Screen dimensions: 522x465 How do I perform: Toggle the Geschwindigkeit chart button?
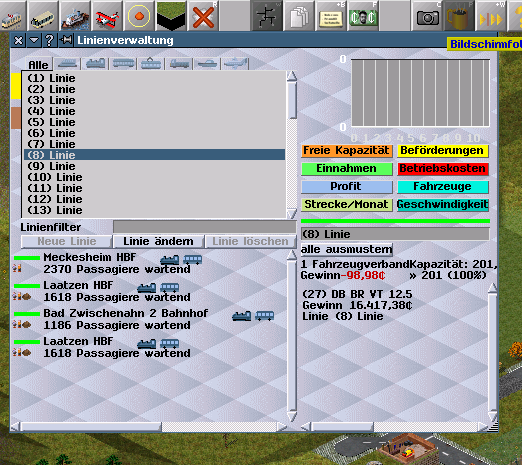443,205
